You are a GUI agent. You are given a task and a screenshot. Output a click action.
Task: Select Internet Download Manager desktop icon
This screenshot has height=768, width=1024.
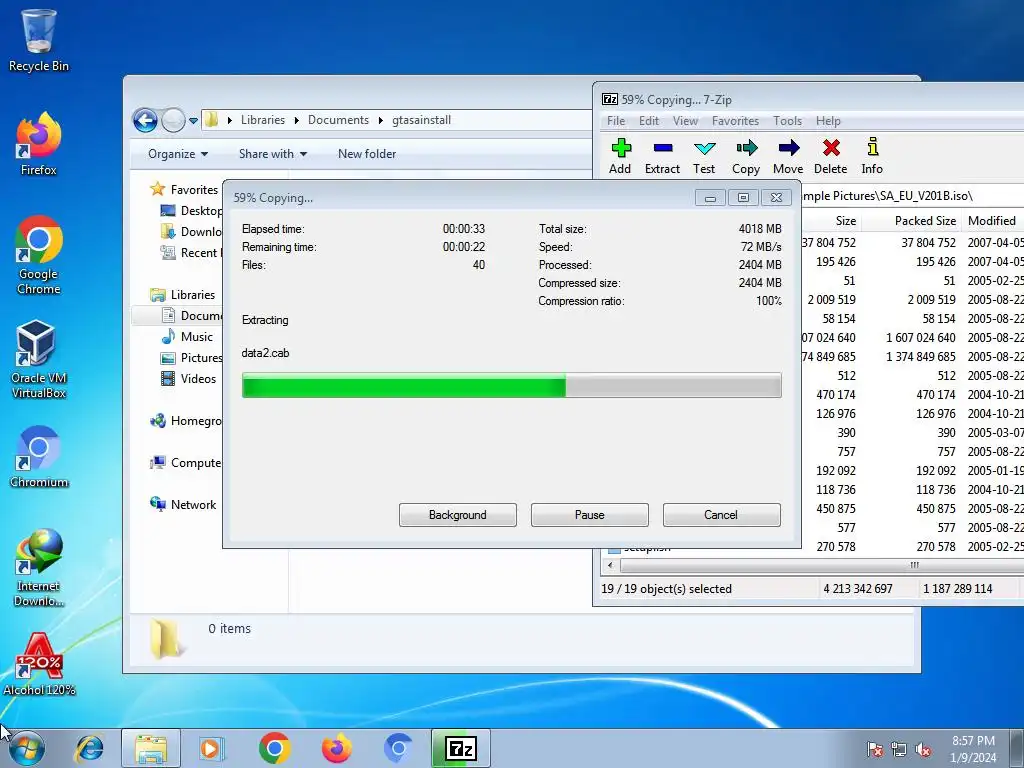[39, 568]
